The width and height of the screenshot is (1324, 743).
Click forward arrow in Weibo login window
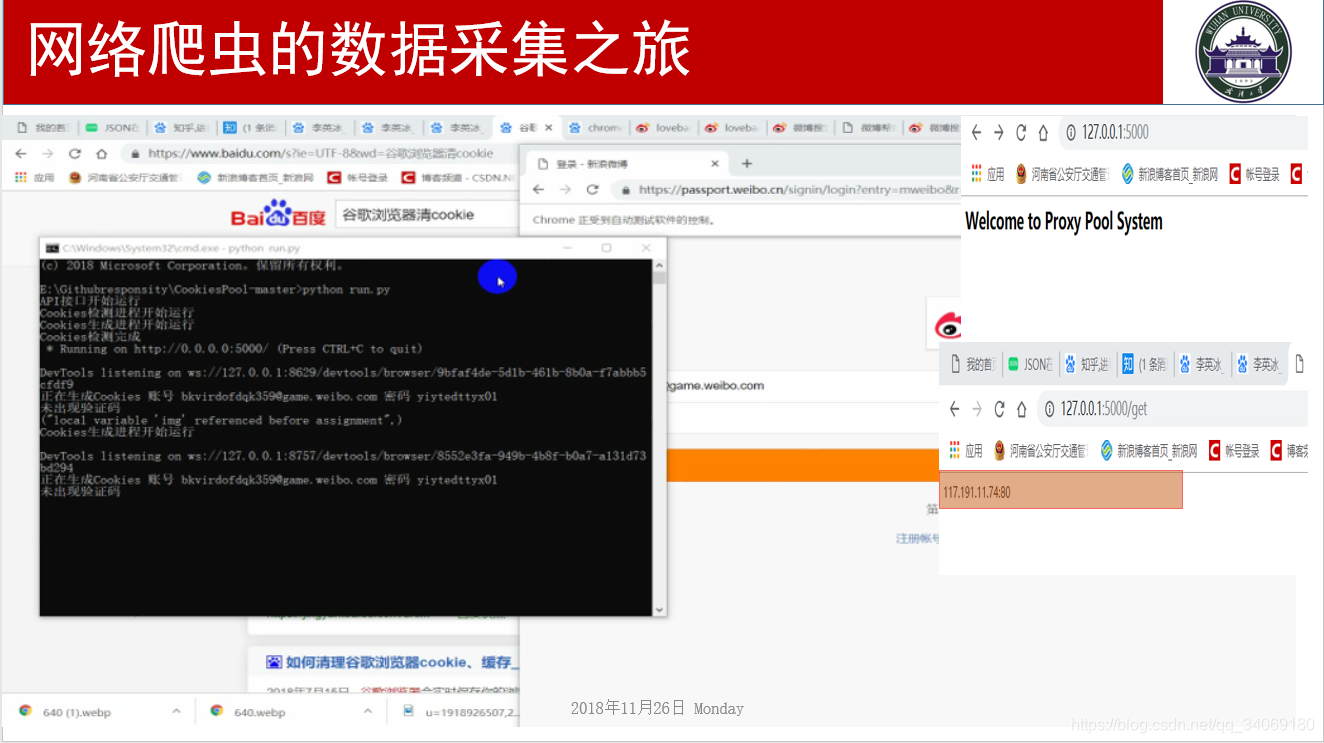(x=565, y=189)
